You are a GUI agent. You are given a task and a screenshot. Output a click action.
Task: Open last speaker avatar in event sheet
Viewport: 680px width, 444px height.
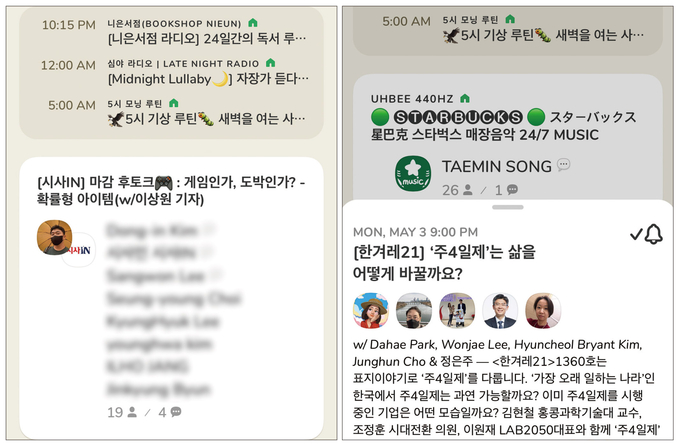pos(543,310)
